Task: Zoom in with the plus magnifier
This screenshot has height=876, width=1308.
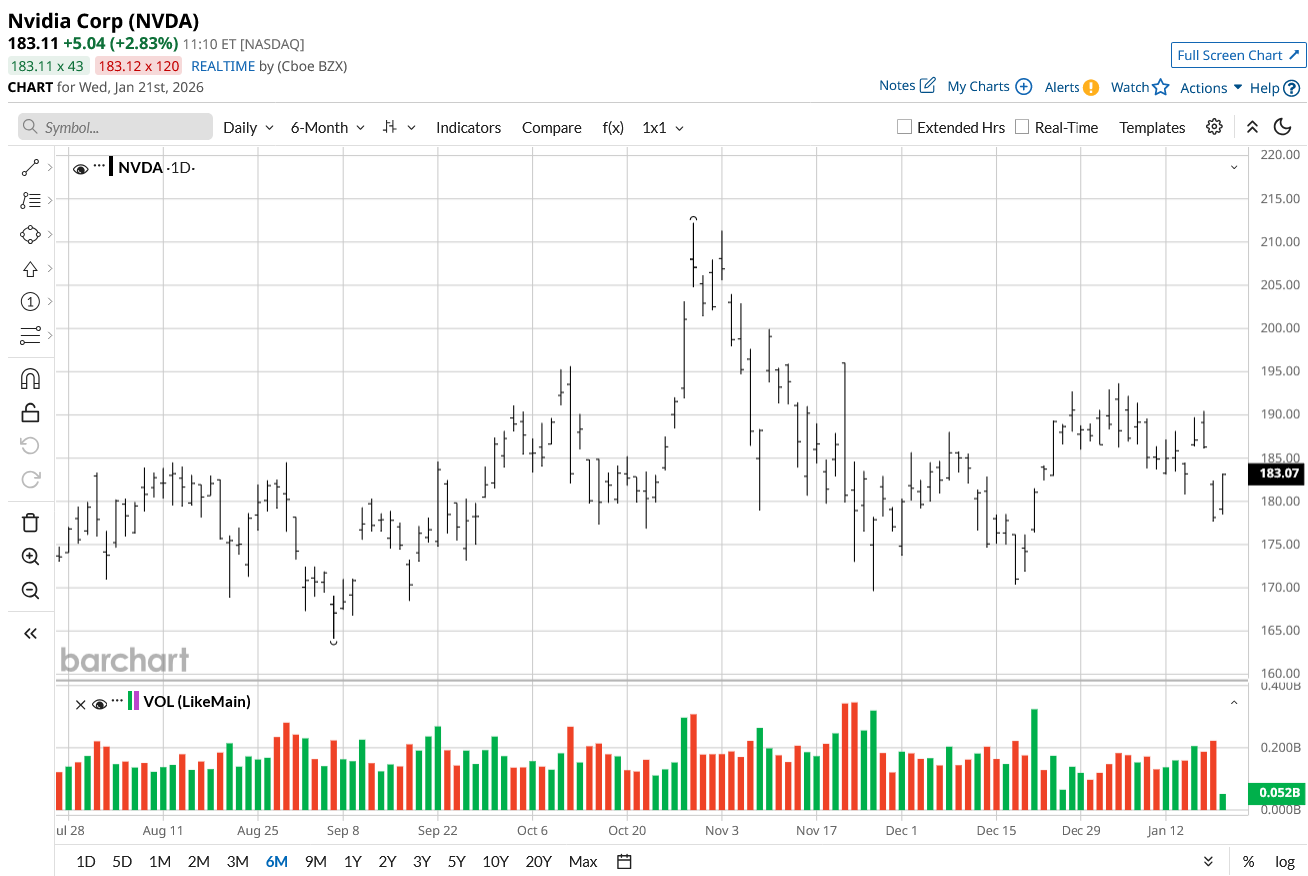Action: 30,556
